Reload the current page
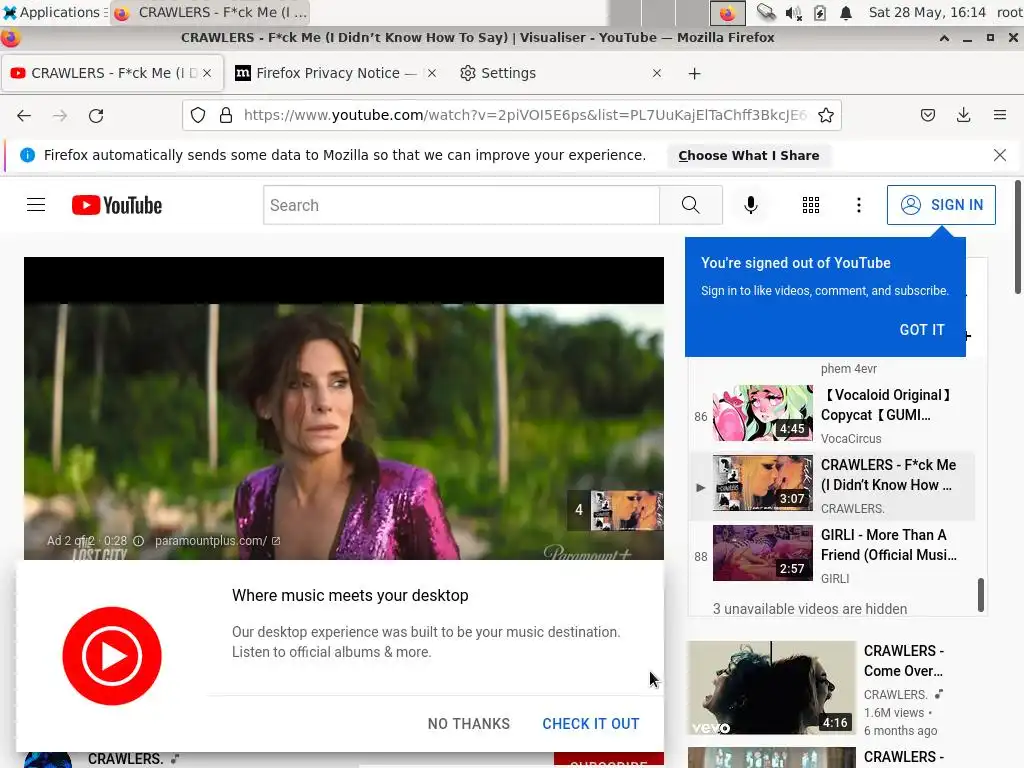Image resolution: width=1024 pixels, height=768 pixels. pos(96,116)
